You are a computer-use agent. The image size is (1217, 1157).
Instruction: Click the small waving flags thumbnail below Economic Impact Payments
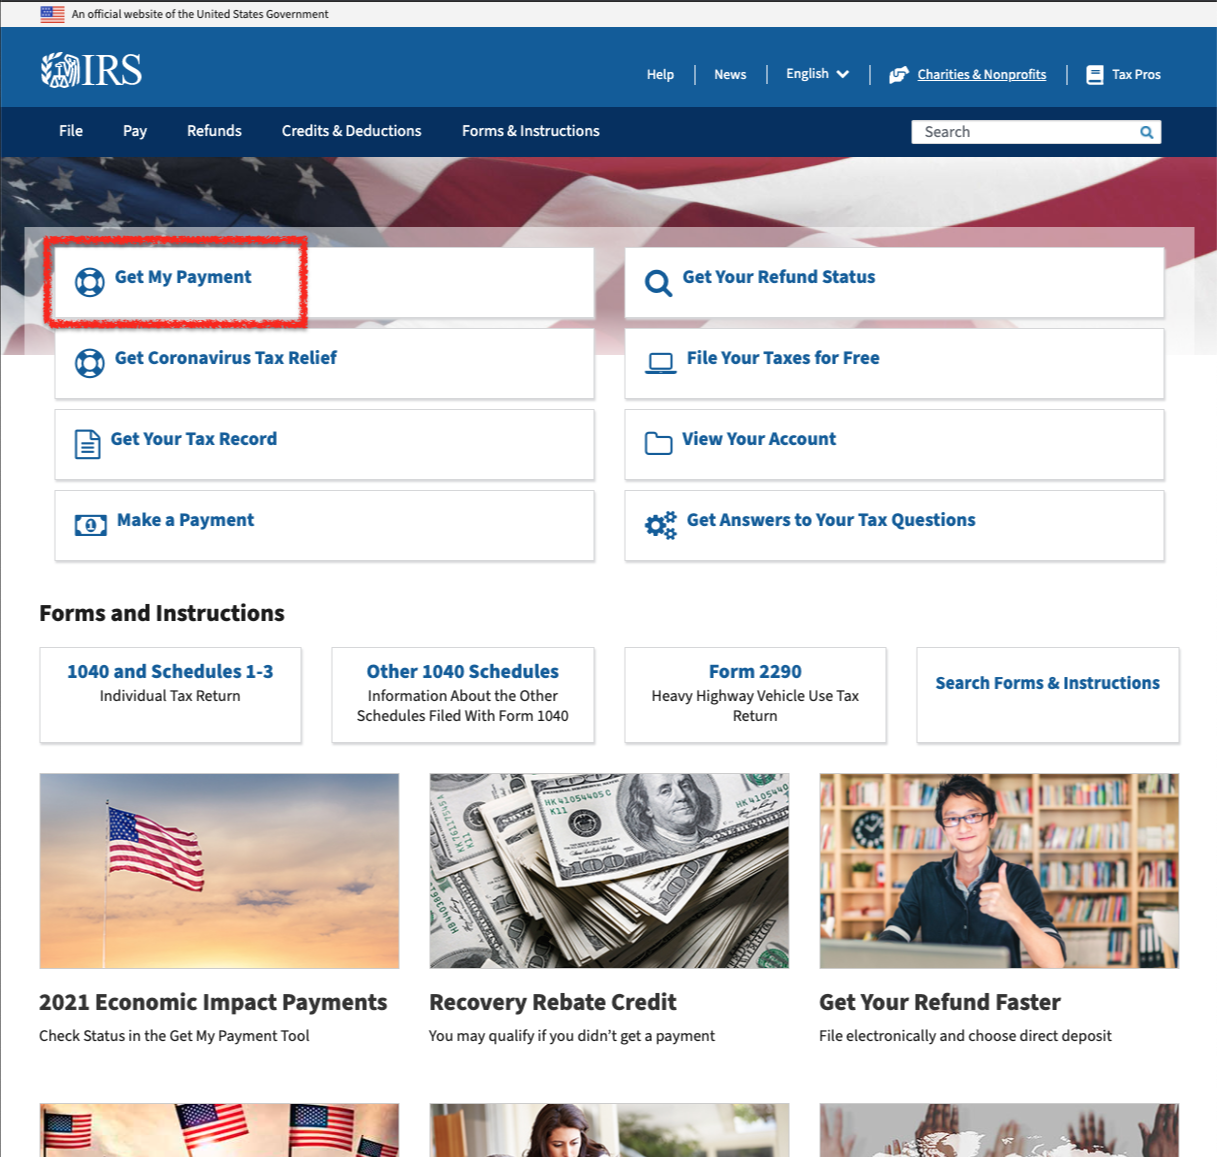coord(219,1130)
